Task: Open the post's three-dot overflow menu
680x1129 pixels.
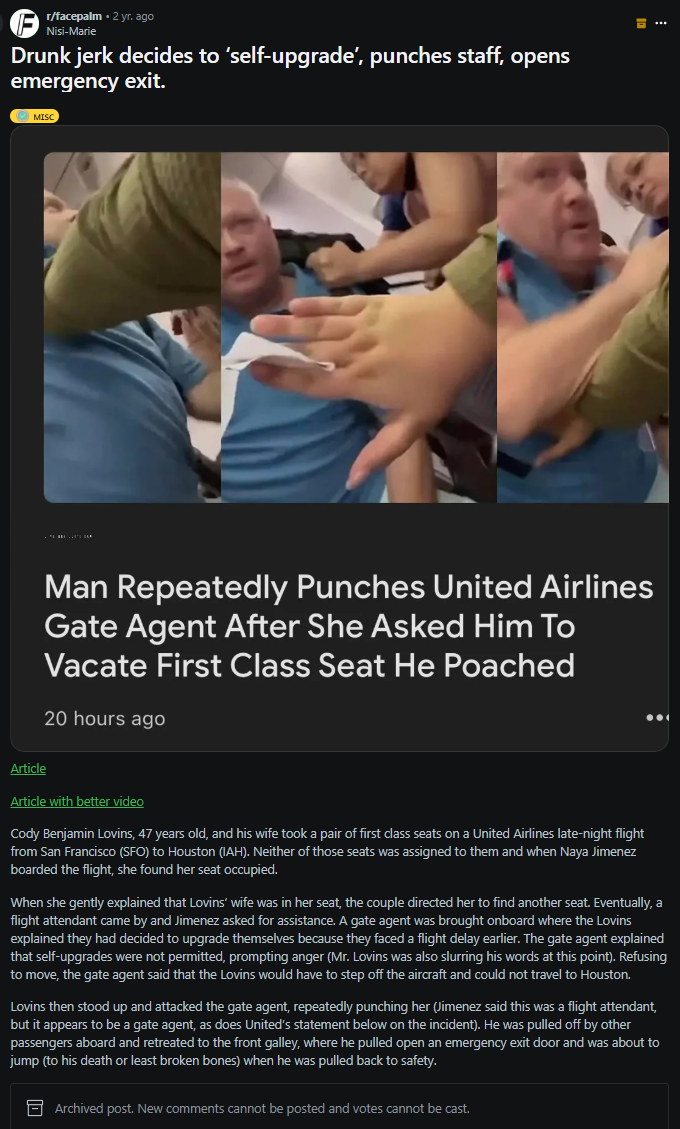Action: click(x=661, y=23)
